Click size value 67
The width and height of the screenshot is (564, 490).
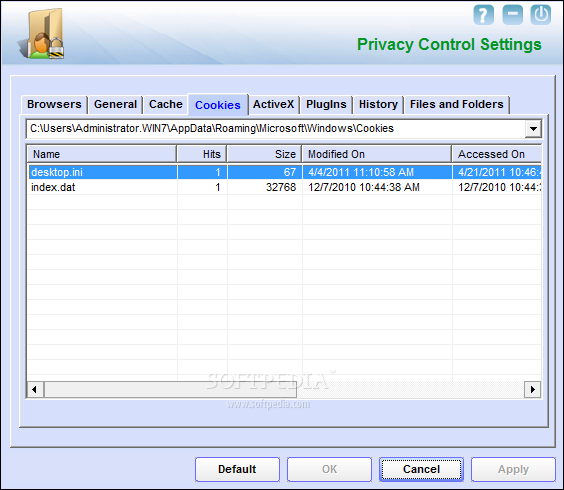point(290,172)
